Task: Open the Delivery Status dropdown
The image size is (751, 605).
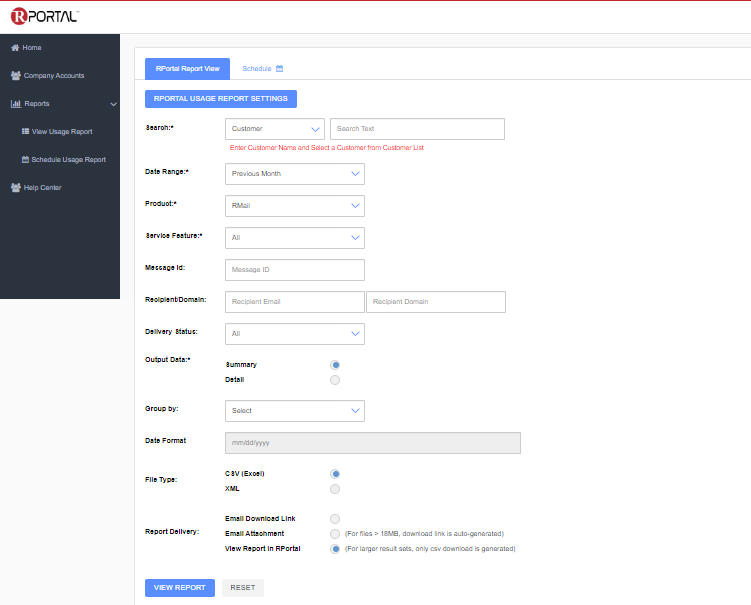Action: click(x=295, y=334)
